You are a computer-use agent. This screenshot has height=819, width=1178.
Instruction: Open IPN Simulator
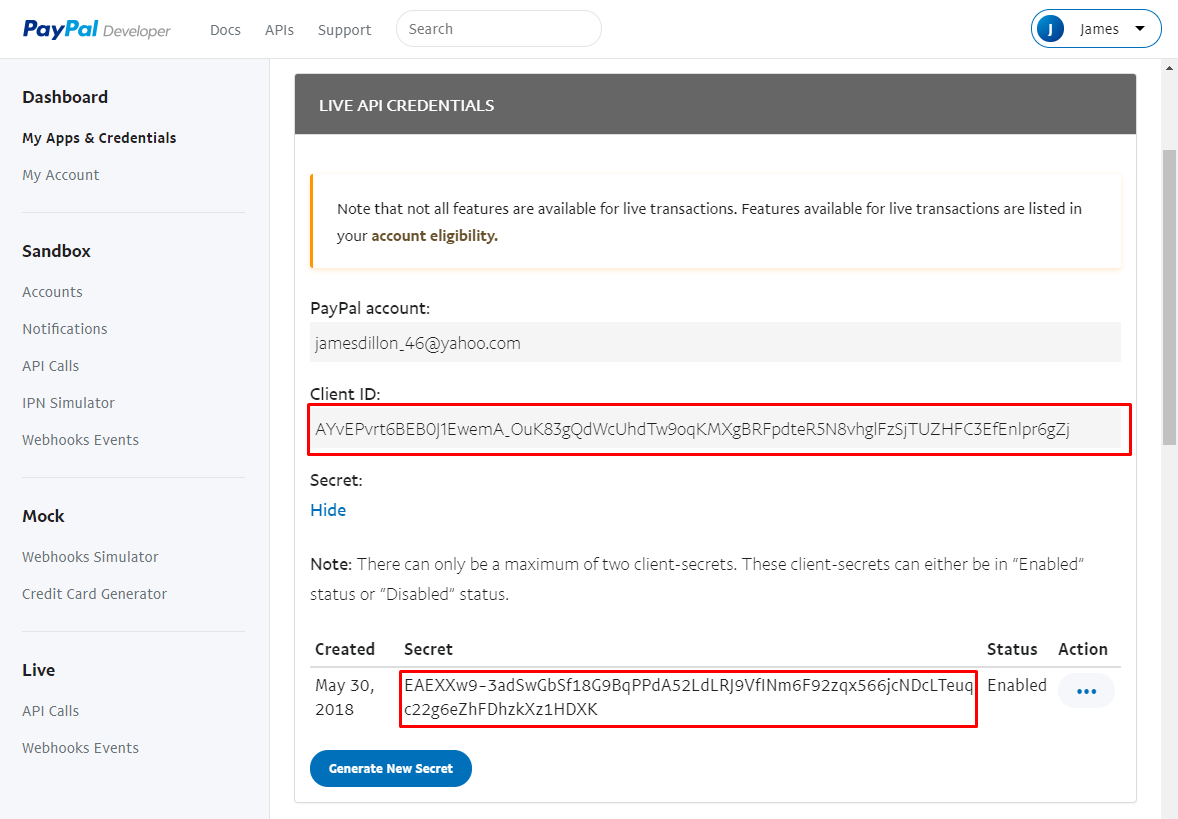pyautogui.click(x=68, y=403)
